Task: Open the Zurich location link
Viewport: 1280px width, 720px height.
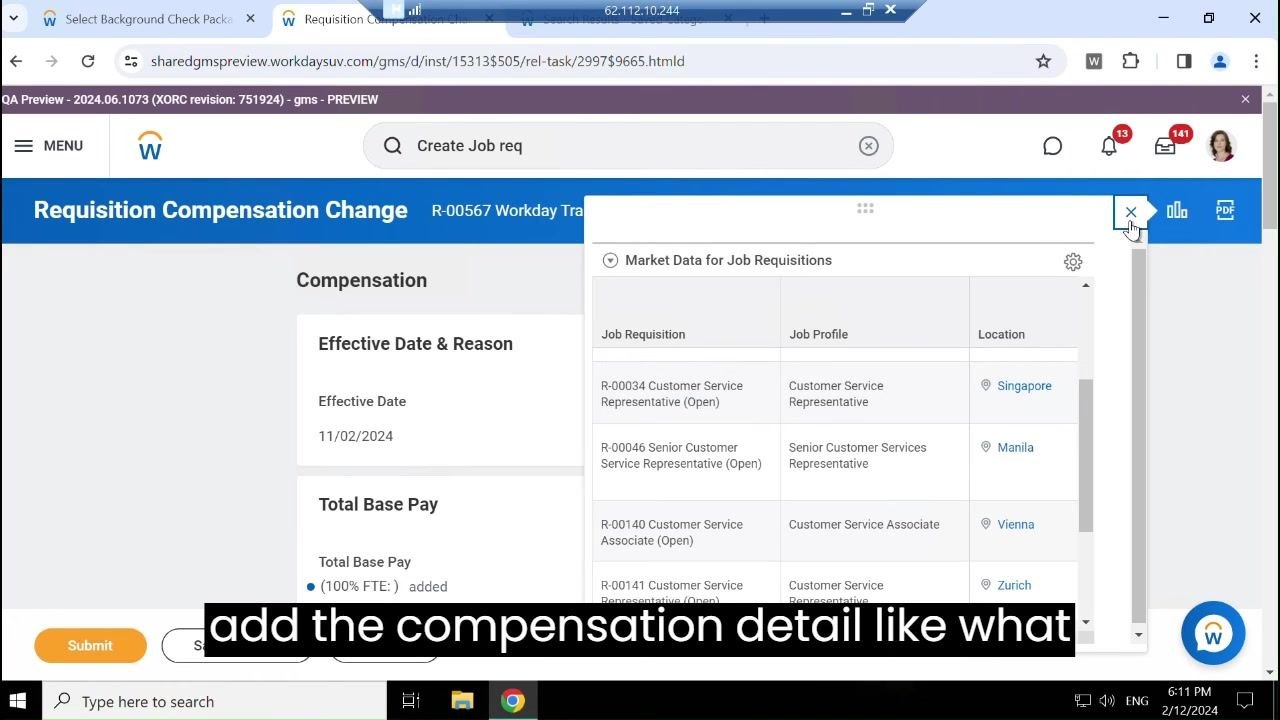Action: 1014,586
